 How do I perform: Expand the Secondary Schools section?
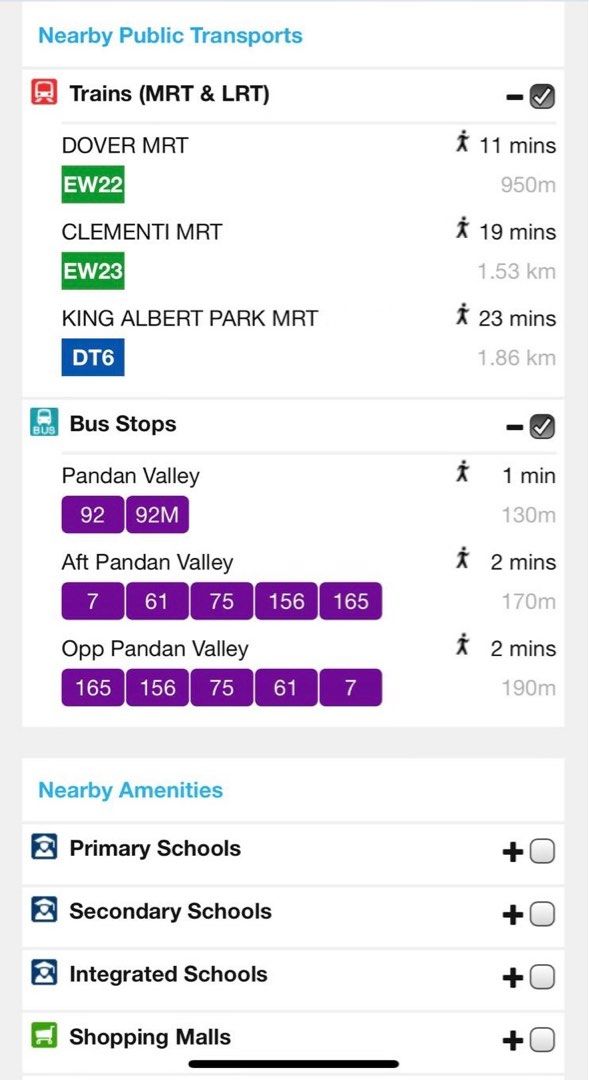tap(513, 915)
